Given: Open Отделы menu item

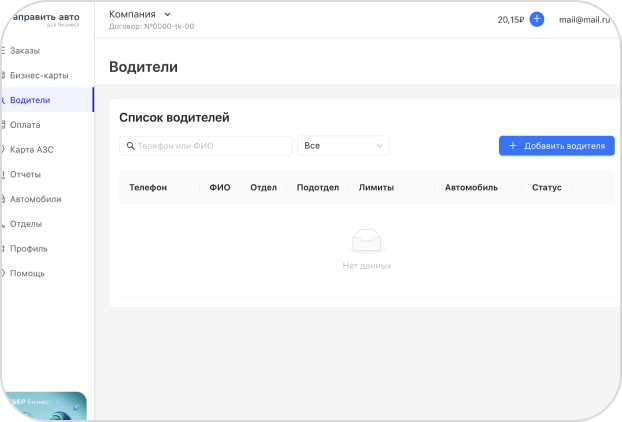Looking at the screenshot, I should point(26,224).
